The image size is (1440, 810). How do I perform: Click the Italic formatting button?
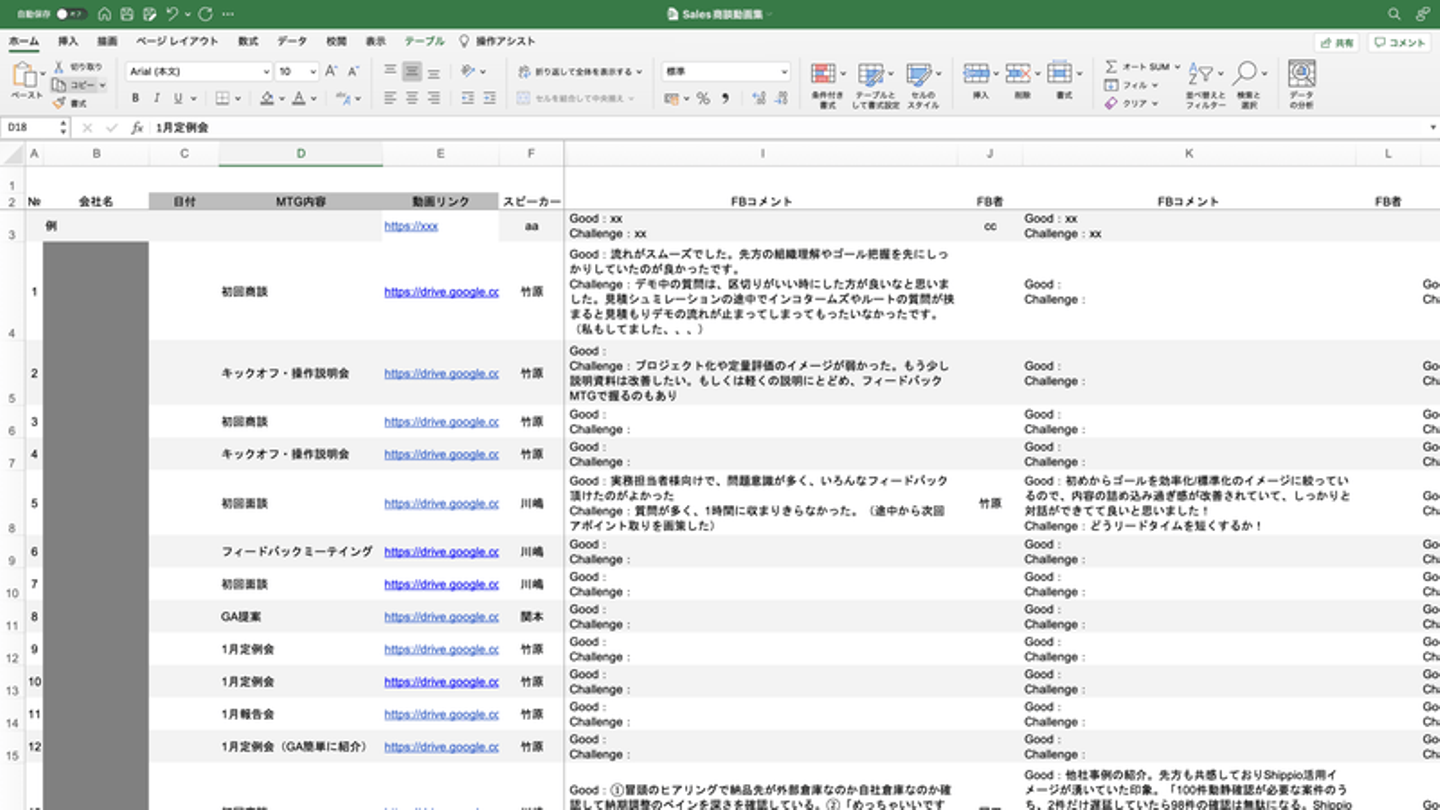tap(157, 98)
